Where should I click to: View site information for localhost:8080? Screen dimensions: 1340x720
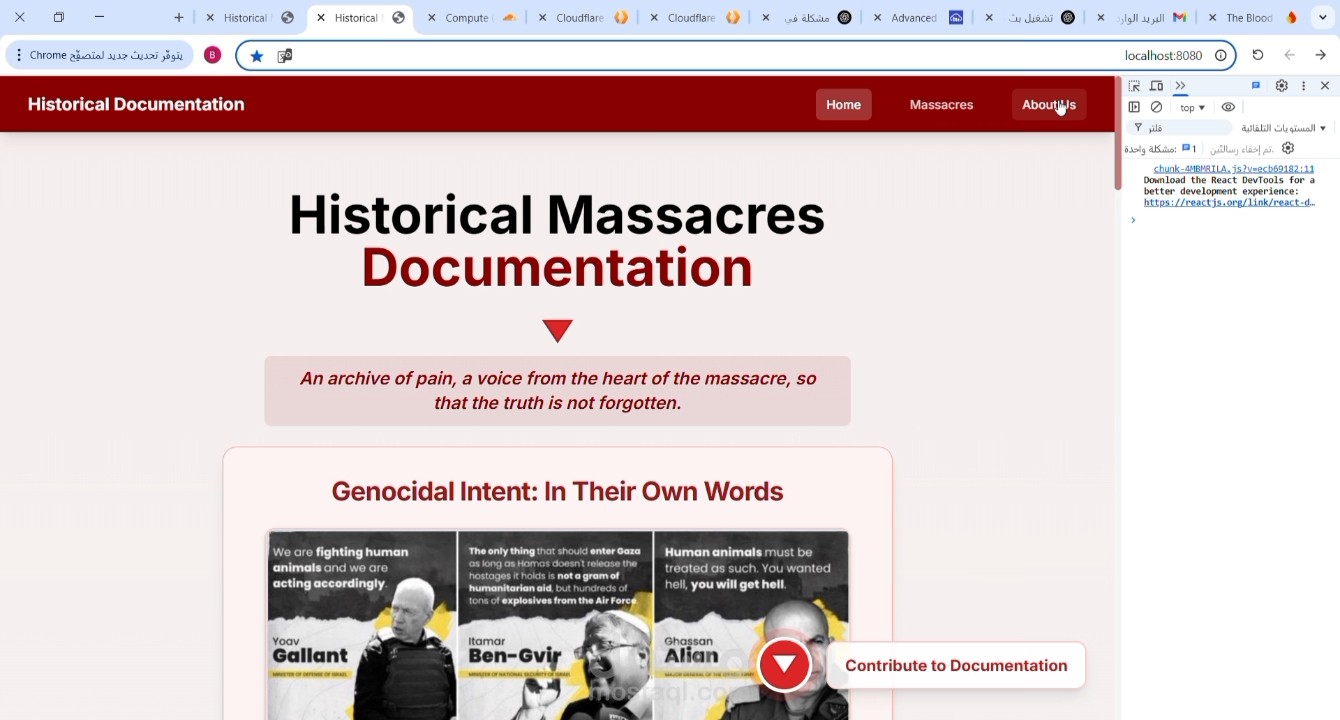[x=1220, y=56]
